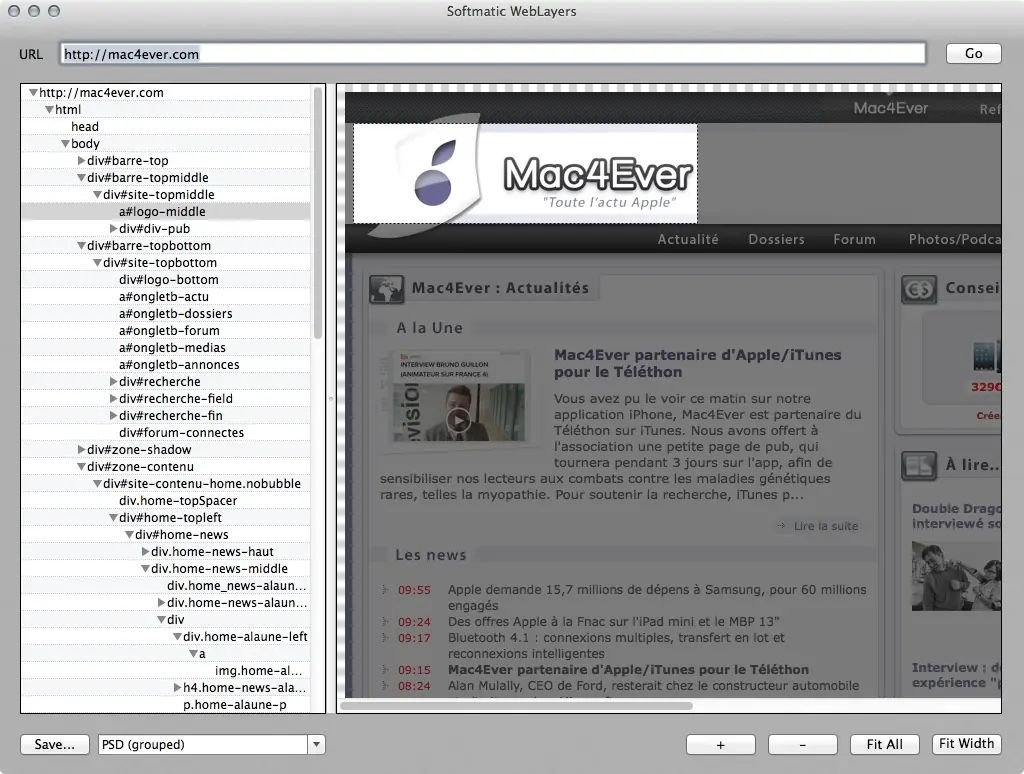Screen dimensions: 1024x774
Task: Select the head node in the tree
Action: (x=85, y=126)
